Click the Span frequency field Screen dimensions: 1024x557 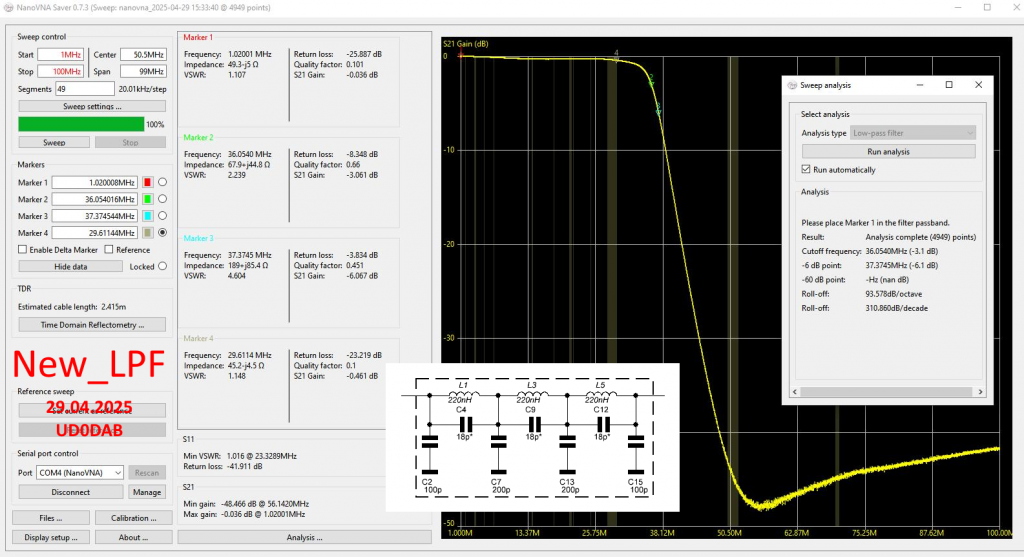pyautogui.click(x=143, y=71)
